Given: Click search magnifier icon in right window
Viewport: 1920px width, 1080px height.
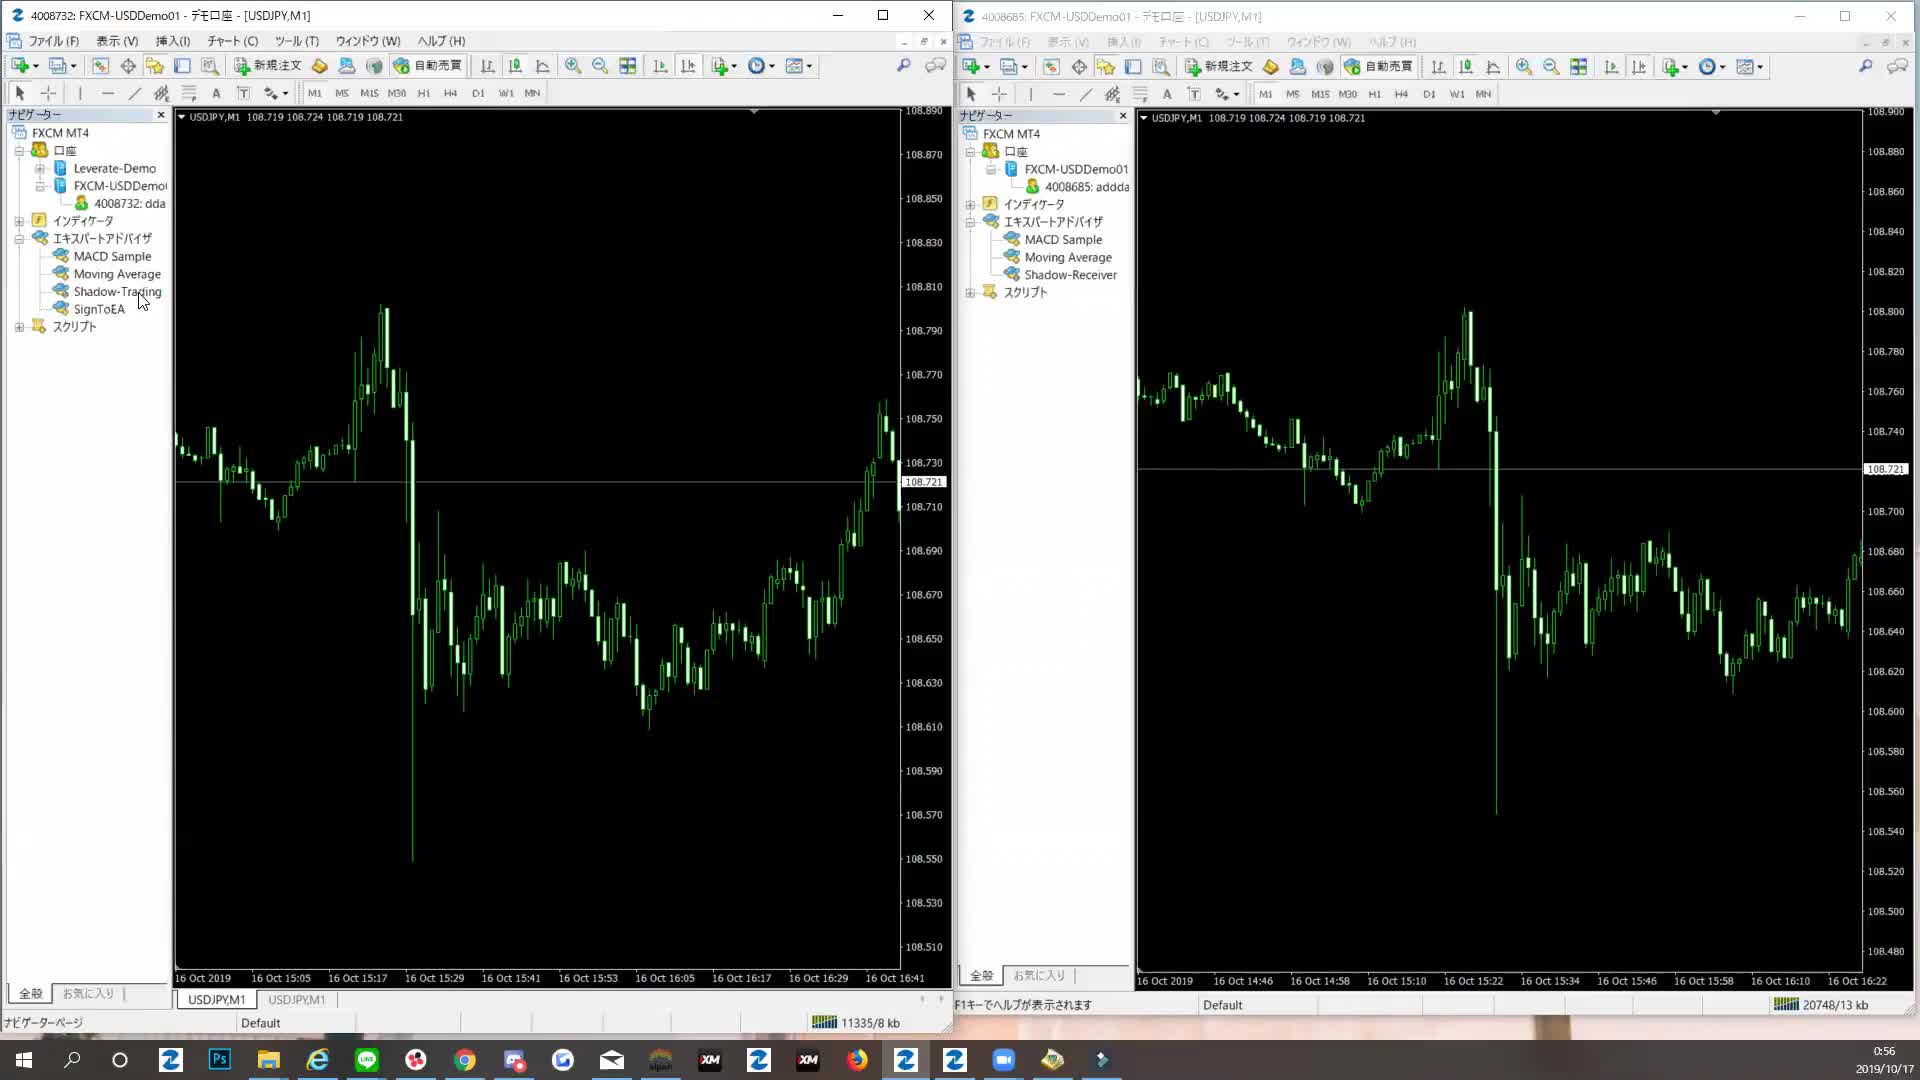Looking at the screenshot, I should 1866,67.
